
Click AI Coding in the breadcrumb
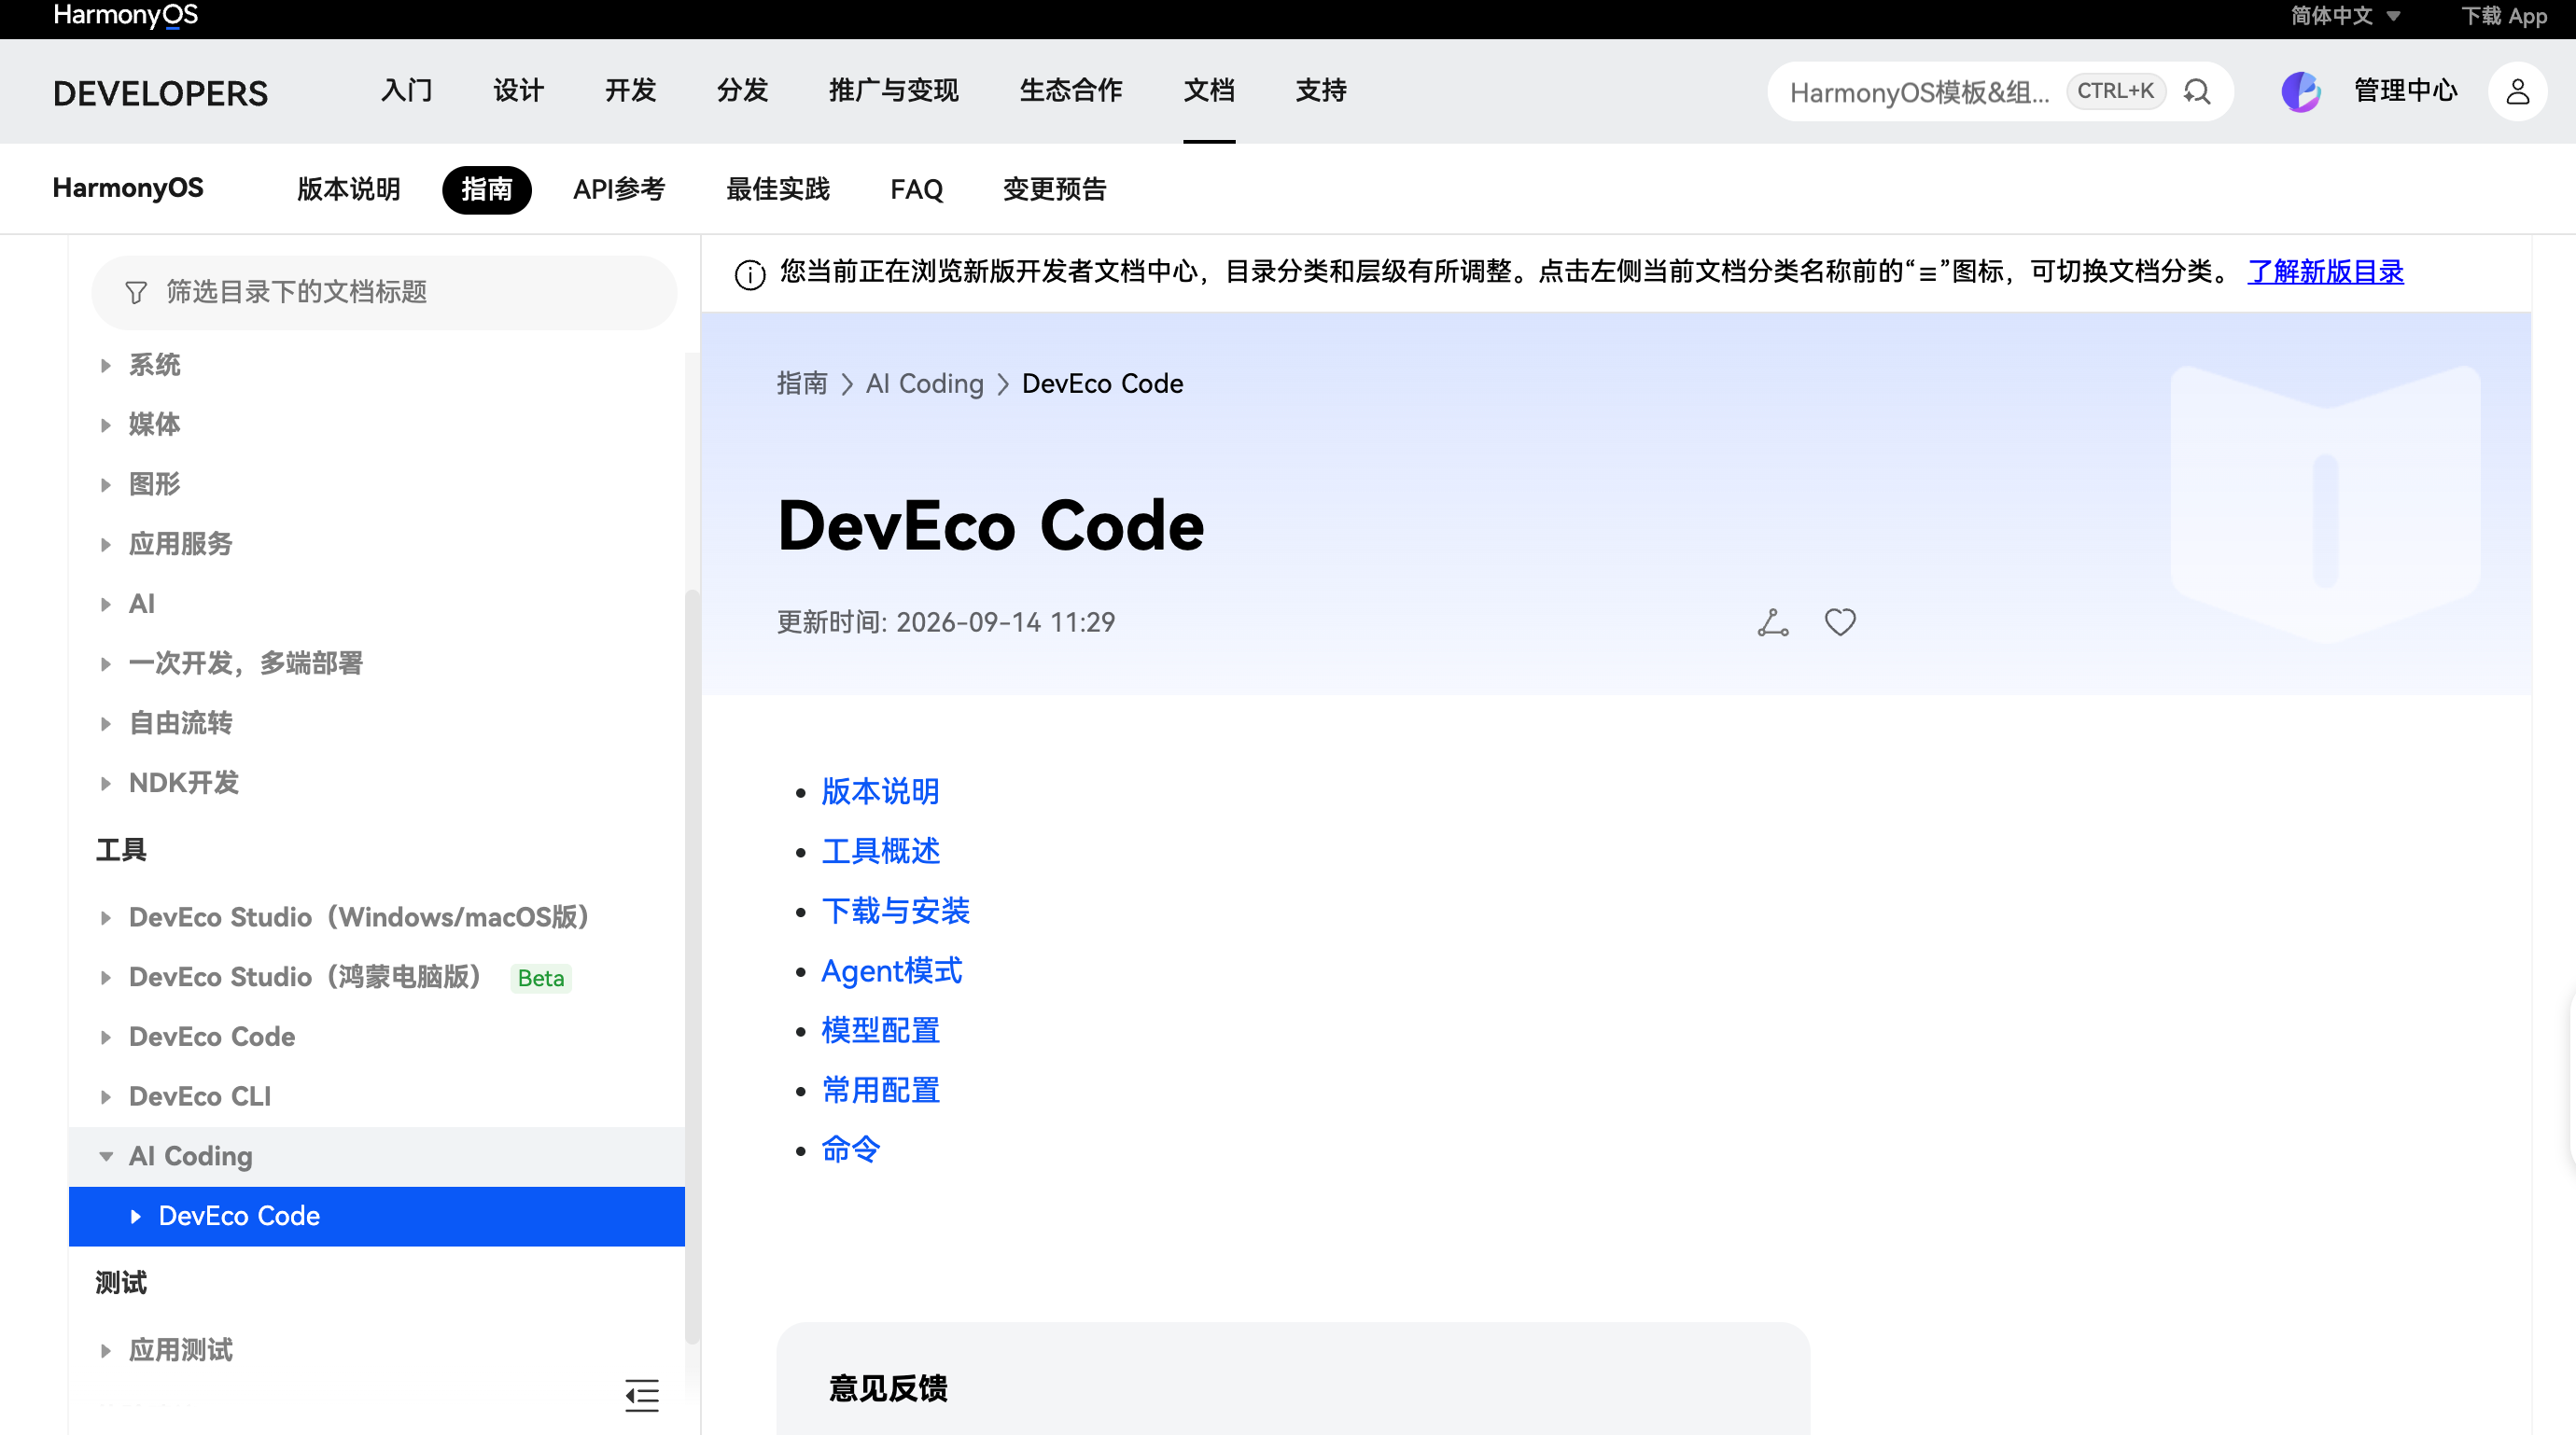coord(924,384)
